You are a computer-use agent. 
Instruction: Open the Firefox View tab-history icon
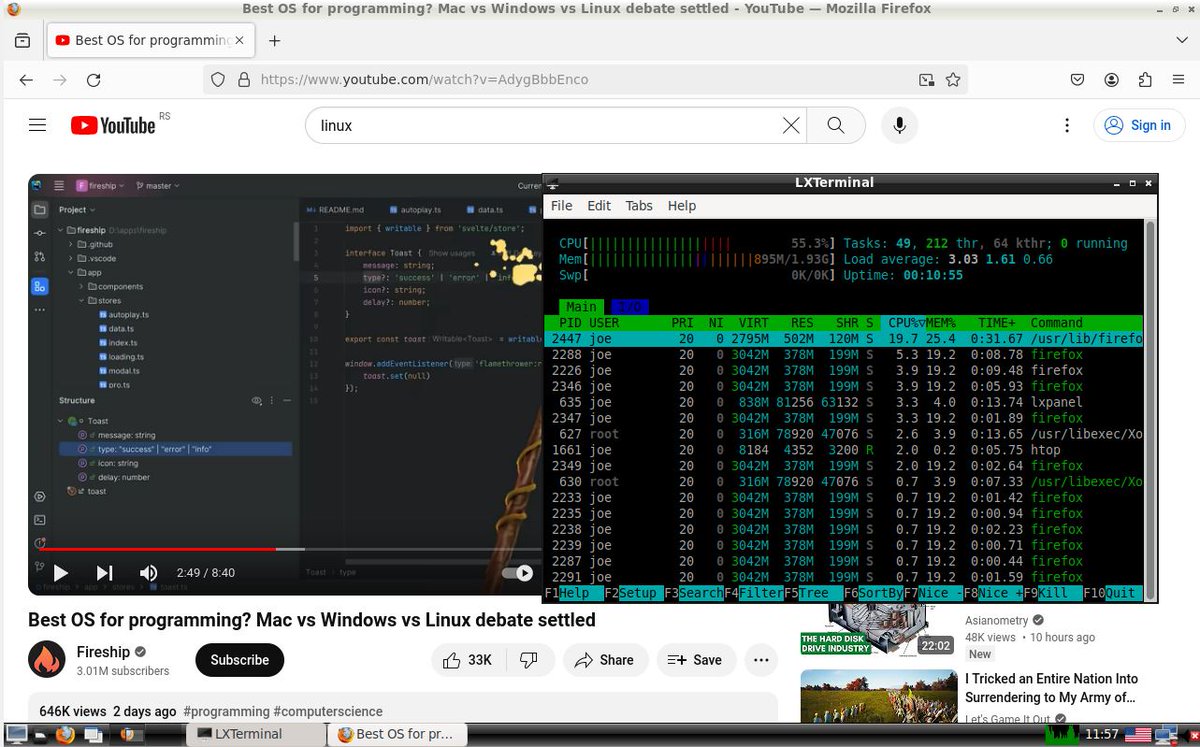23,41
